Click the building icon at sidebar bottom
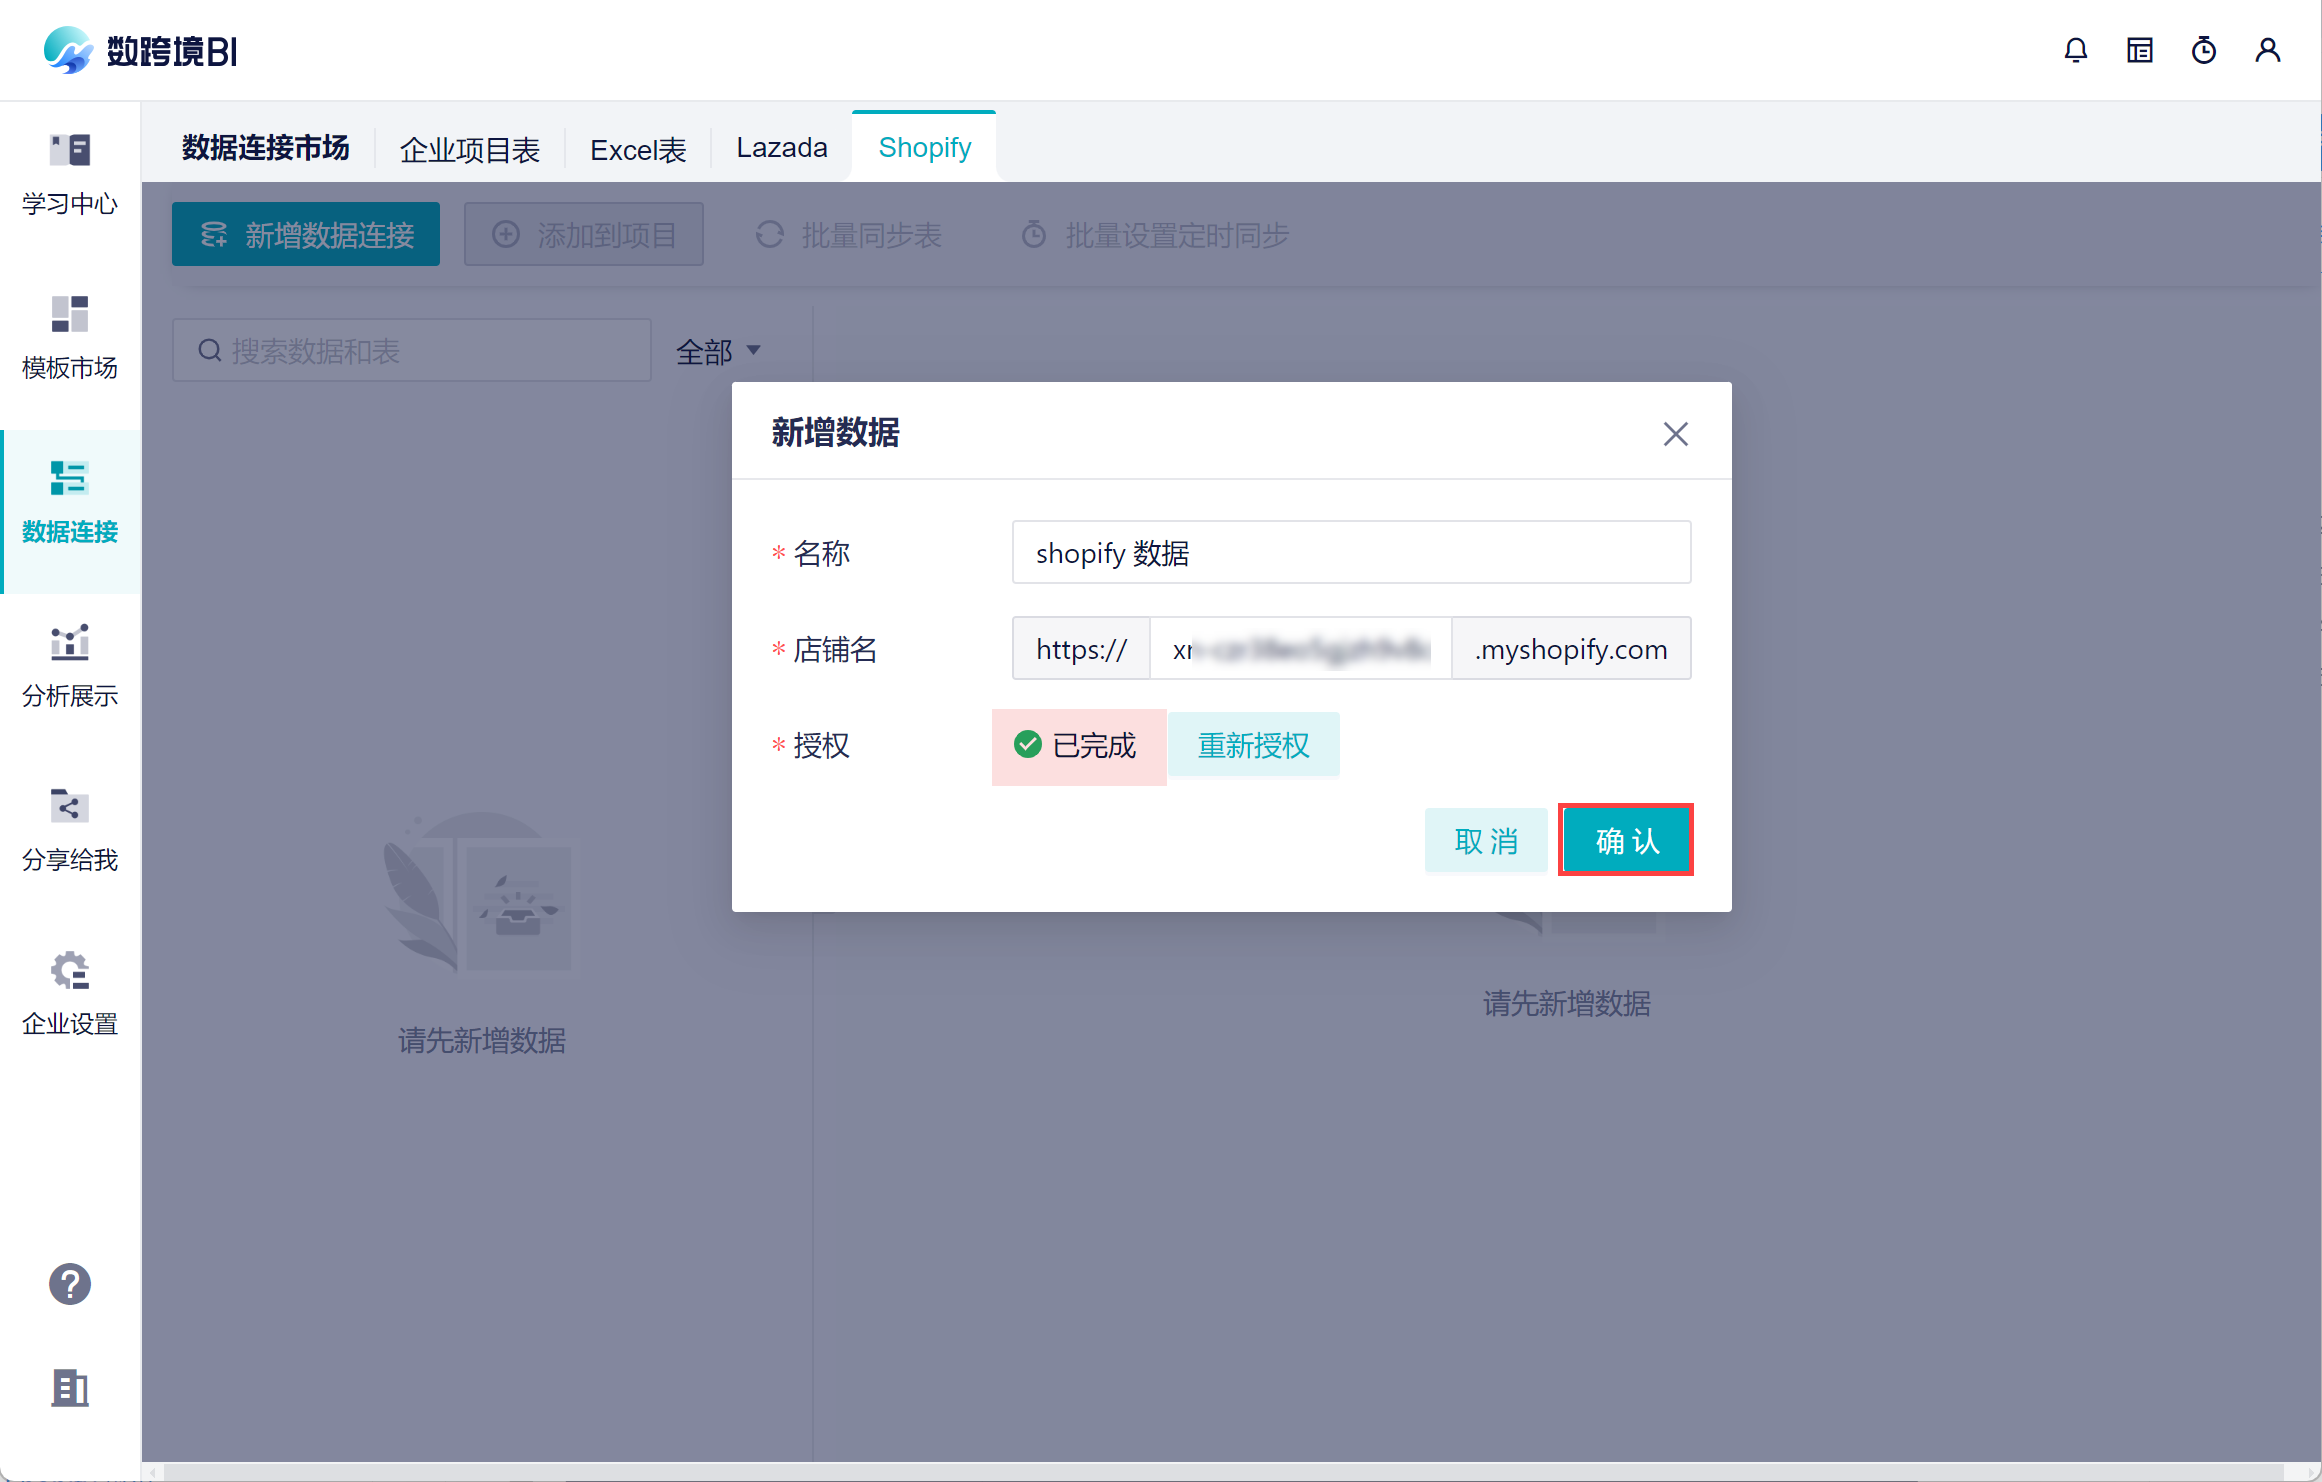 70,1388
